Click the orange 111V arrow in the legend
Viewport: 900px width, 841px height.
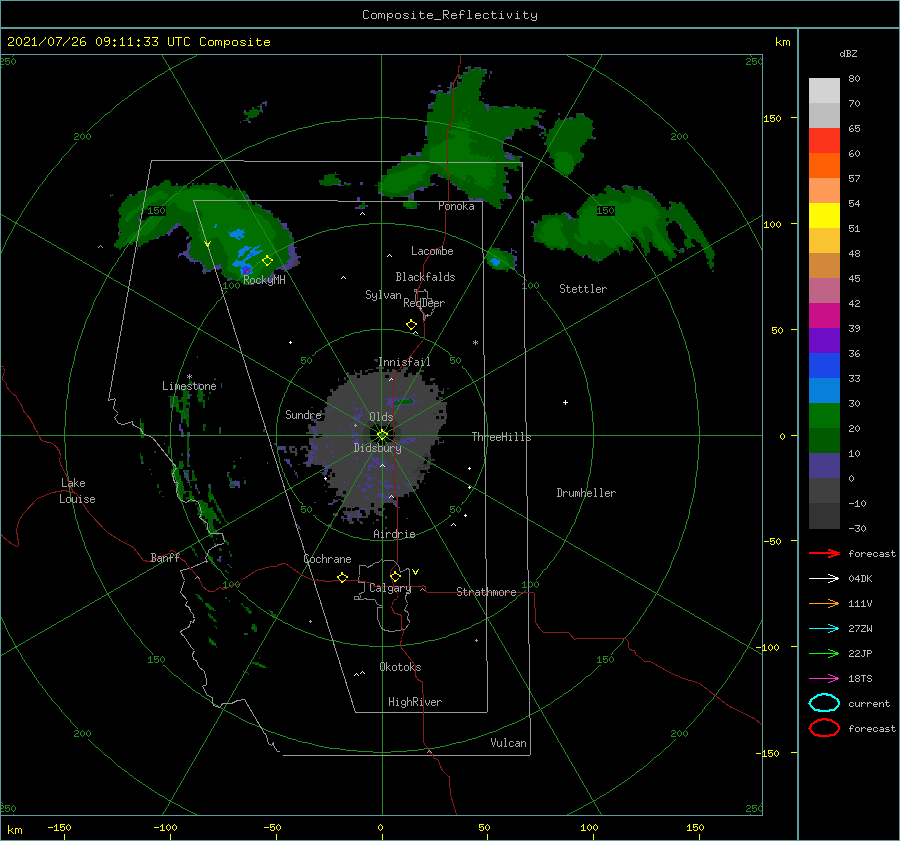[x=824, y=603]
